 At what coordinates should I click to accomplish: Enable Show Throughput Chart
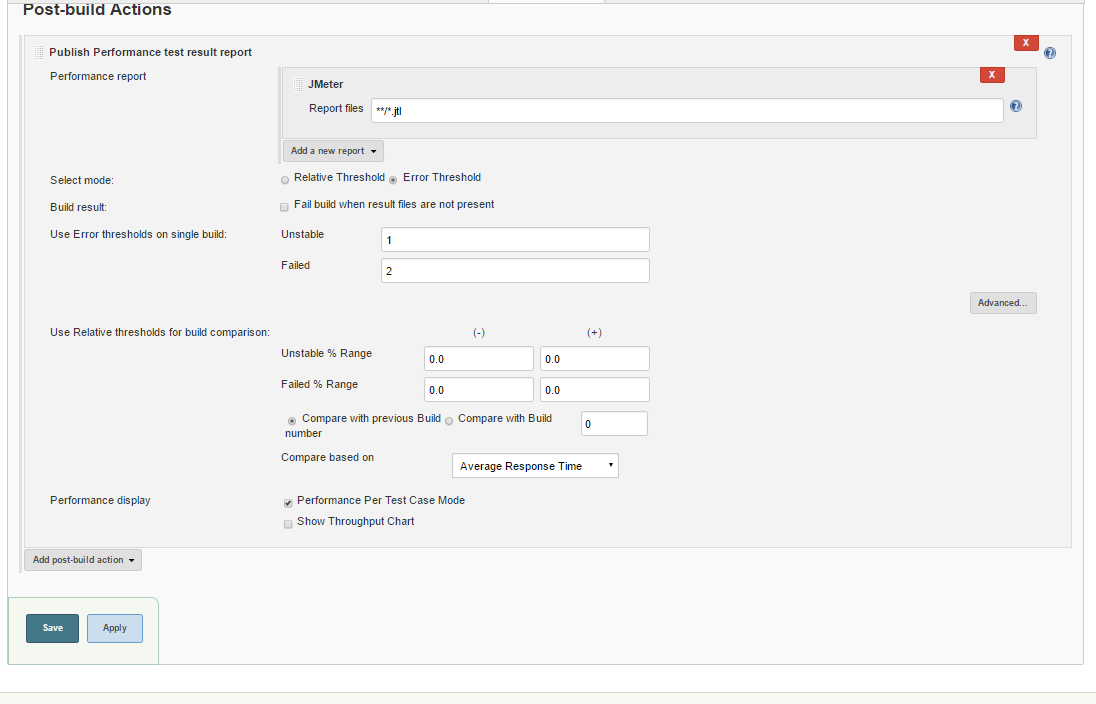point(288,523)
